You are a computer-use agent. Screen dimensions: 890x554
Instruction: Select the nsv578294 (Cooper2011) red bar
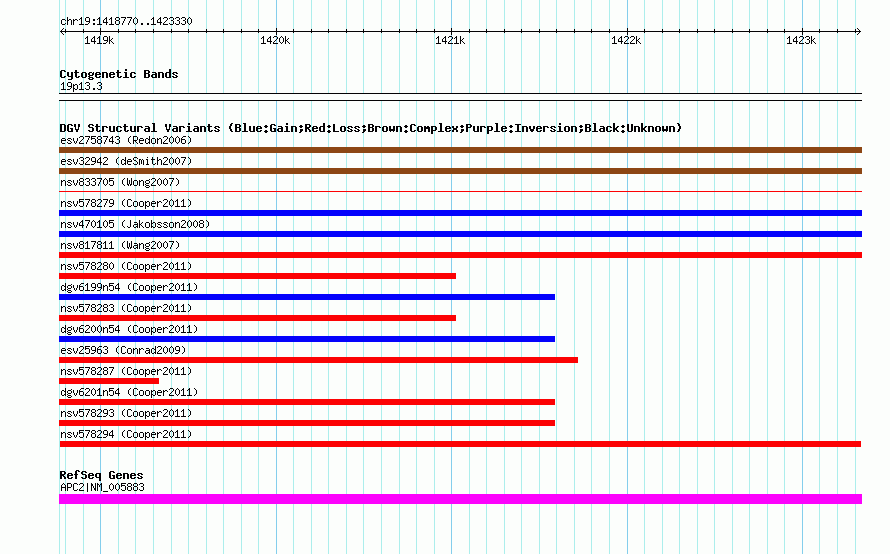click(x=460, y=444)
